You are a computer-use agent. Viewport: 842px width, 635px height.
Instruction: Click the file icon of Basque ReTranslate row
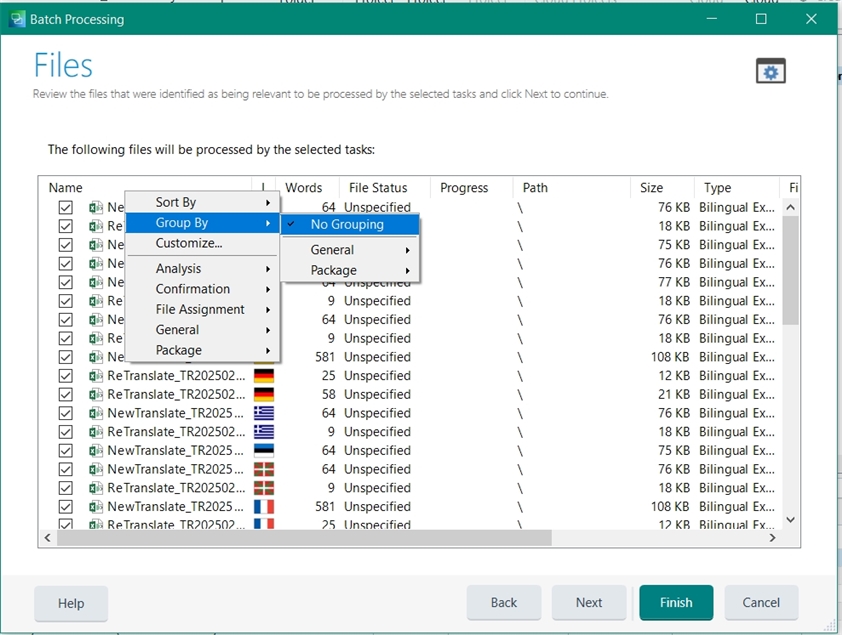pos(96,488)
